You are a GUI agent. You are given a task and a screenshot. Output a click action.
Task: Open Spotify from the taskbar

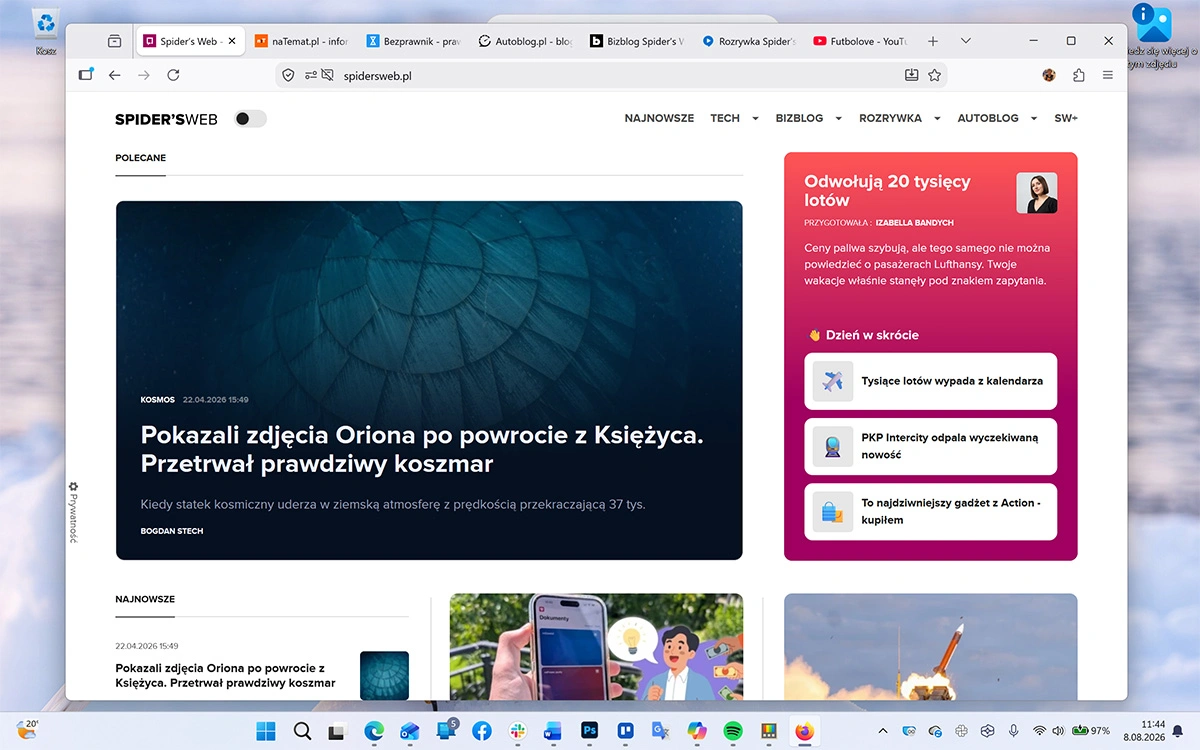733,731
